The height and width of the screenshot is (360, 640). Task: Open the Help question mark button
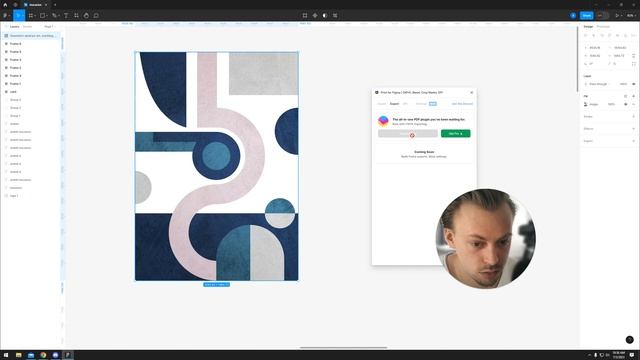pos(629,340)
